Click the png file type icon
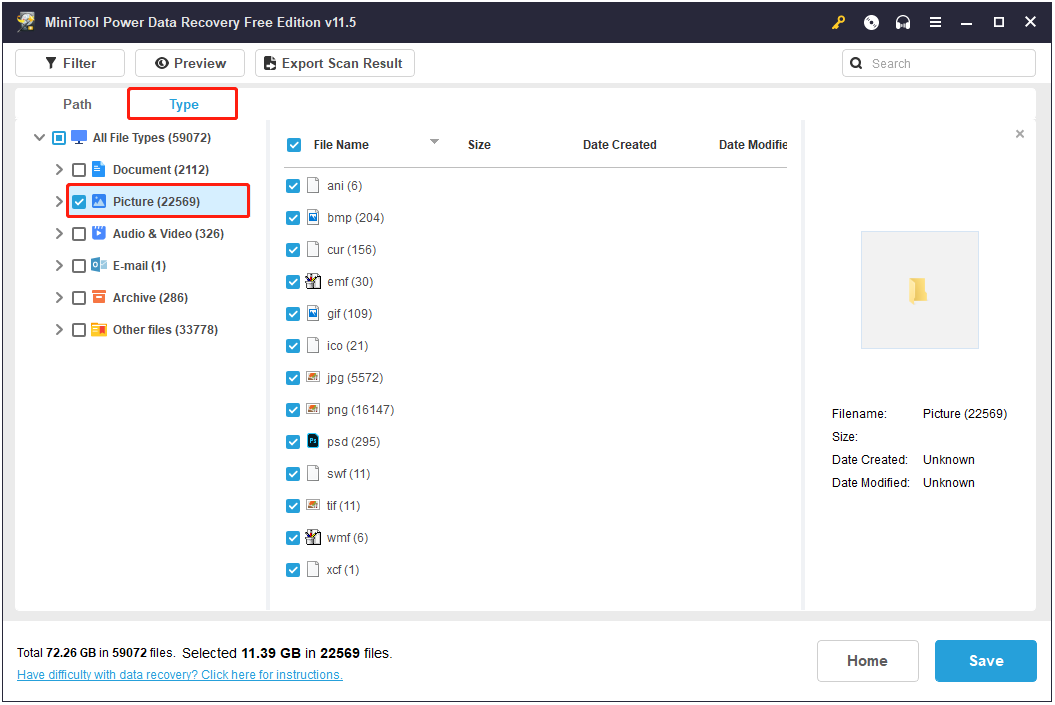Image resolution: width=1055 pixels, height=705 pixels. coord(313,409)
